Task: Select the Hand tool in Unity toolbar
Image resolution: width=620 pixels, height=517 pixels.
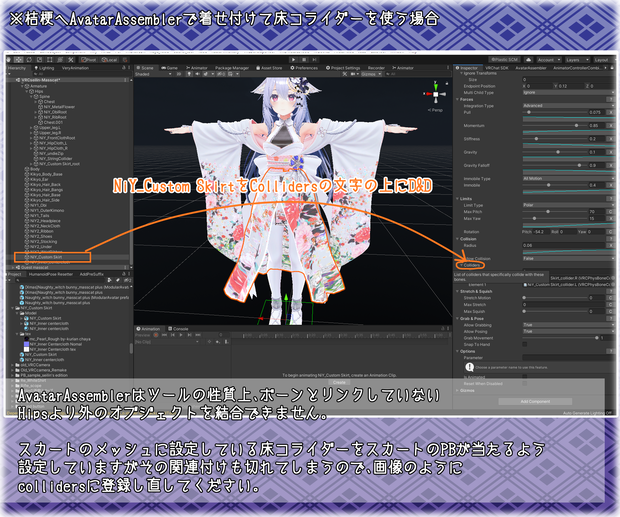Action: (9, 60)
